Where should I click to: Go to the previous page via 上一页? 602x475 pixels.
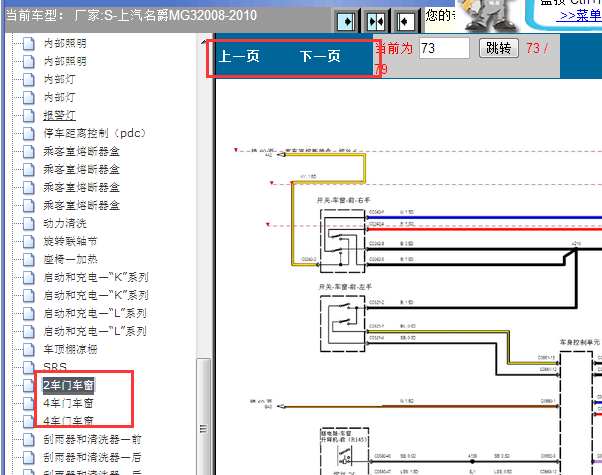coord(239,56)
